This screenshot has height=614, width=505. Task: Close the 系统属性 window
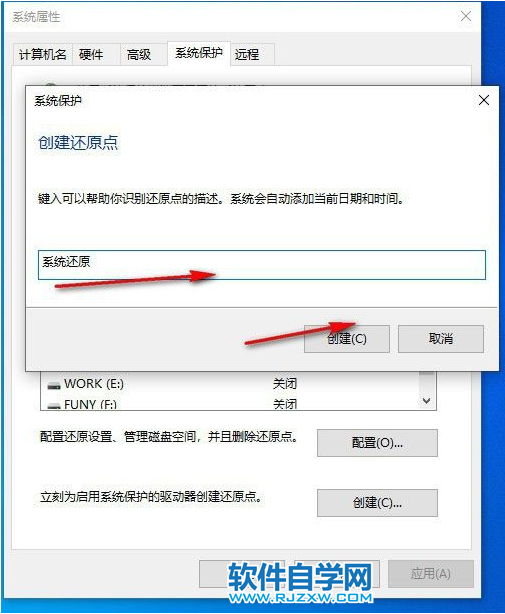(x=466, y=16)
